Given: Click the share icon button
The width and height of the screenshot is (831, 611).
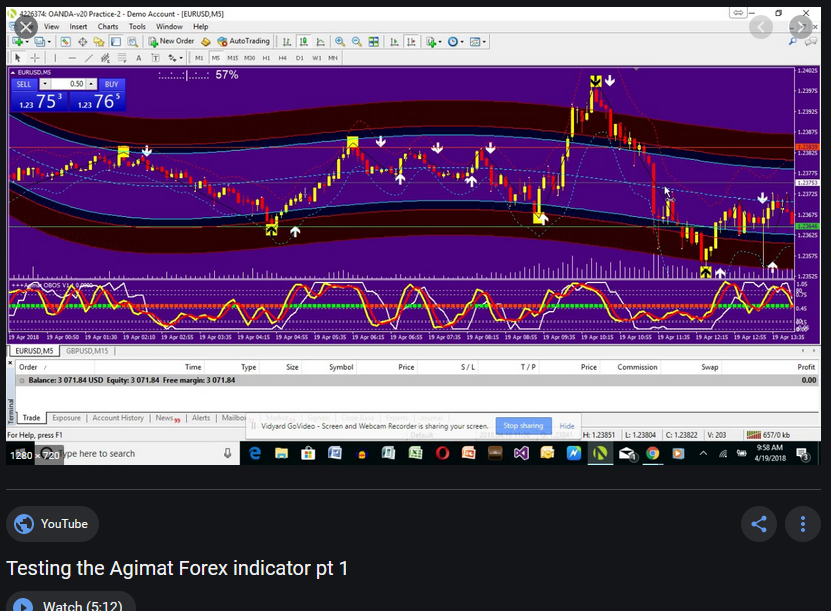Looking at the screenshot, I should click(759, 523).
